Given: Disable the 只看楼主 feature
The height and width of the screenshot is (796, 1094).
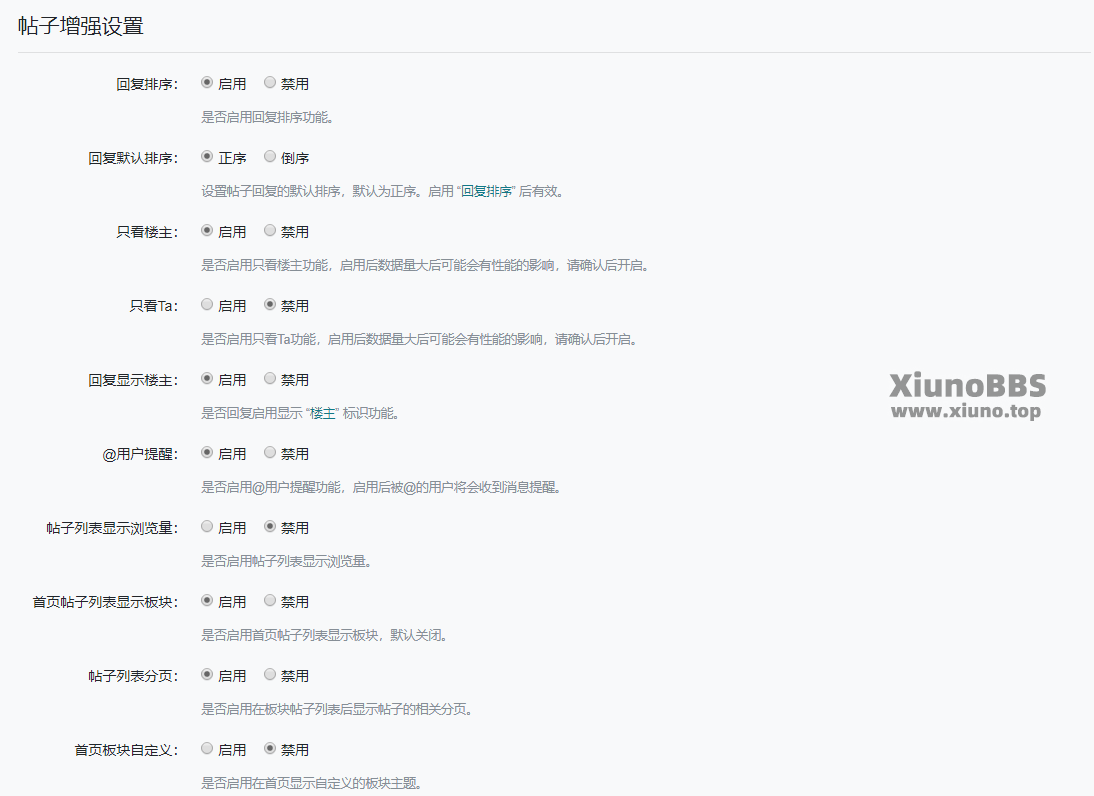Looking at the screenshot, I should [270, 231].
